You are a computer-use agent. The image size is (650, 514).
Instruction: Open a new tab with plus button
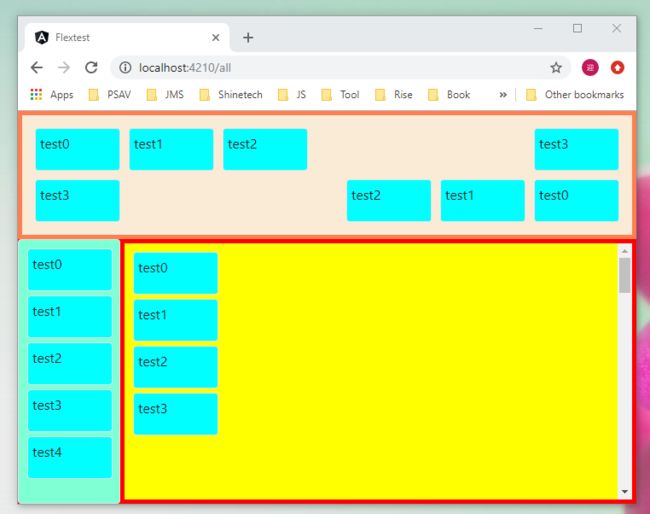(x=248, y=38)
